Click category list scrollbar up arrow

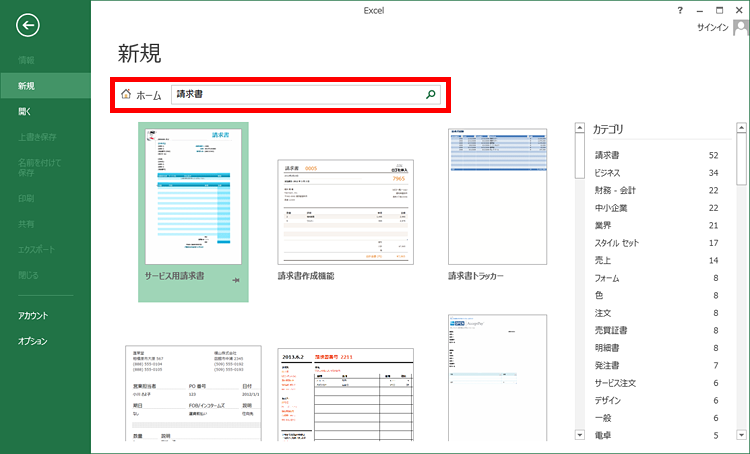tap(741, 128)
